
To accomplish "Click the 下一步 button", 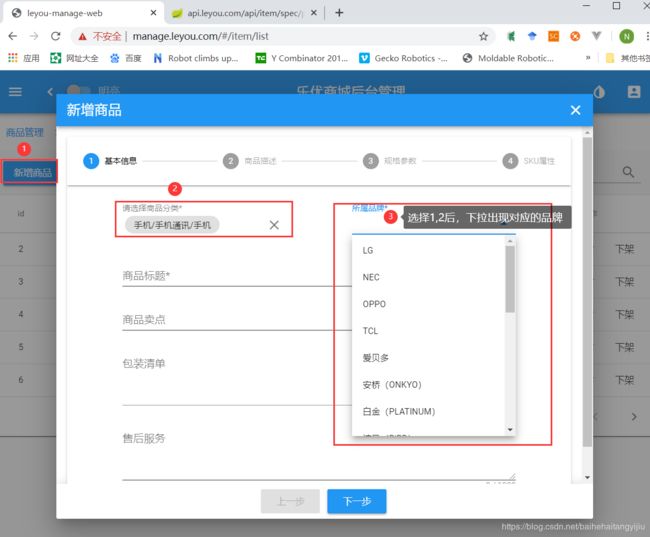I will [x=357, y=501].
